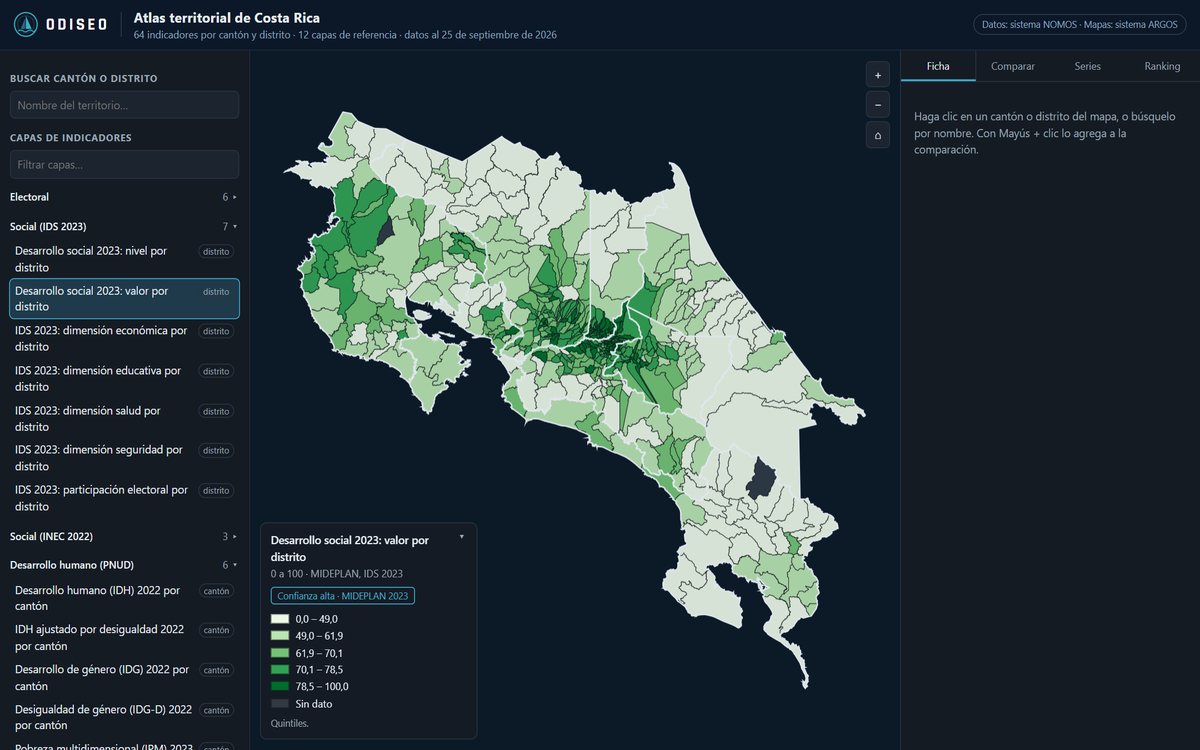Click the Sin dato legend swatch
The width and height of the screenshot is (1200, 750).
pyautogui.click(x=279, y=704)
